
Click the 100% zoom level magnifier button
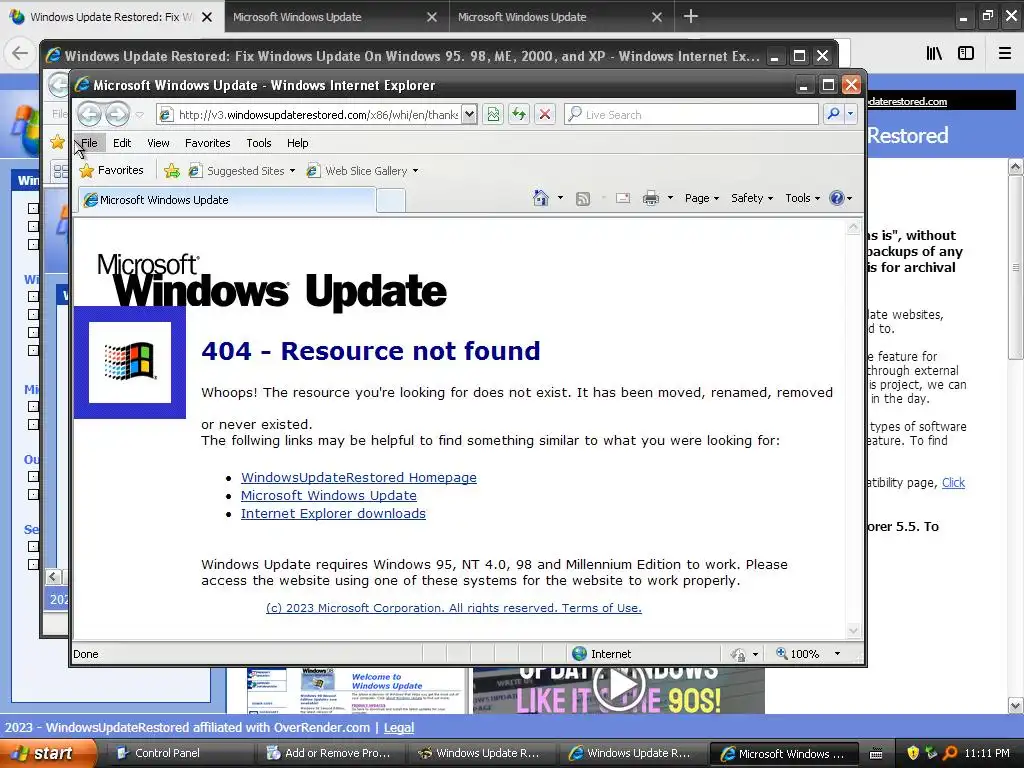tap(797, 654)
